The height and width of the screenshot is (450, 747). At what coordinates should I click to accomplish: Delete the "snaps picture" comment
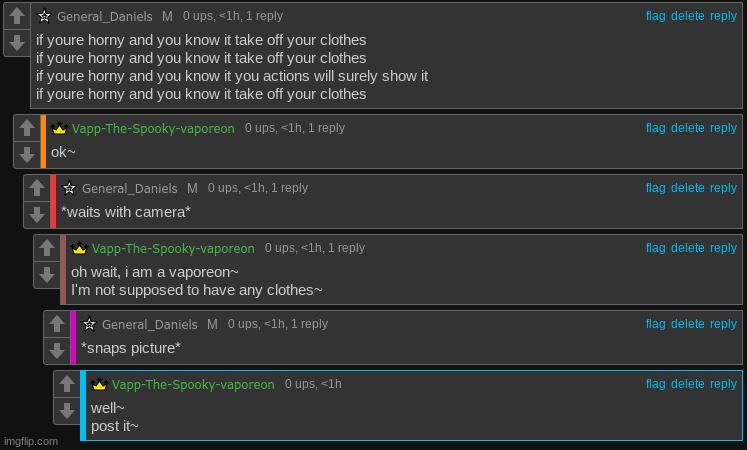point(687,324)
